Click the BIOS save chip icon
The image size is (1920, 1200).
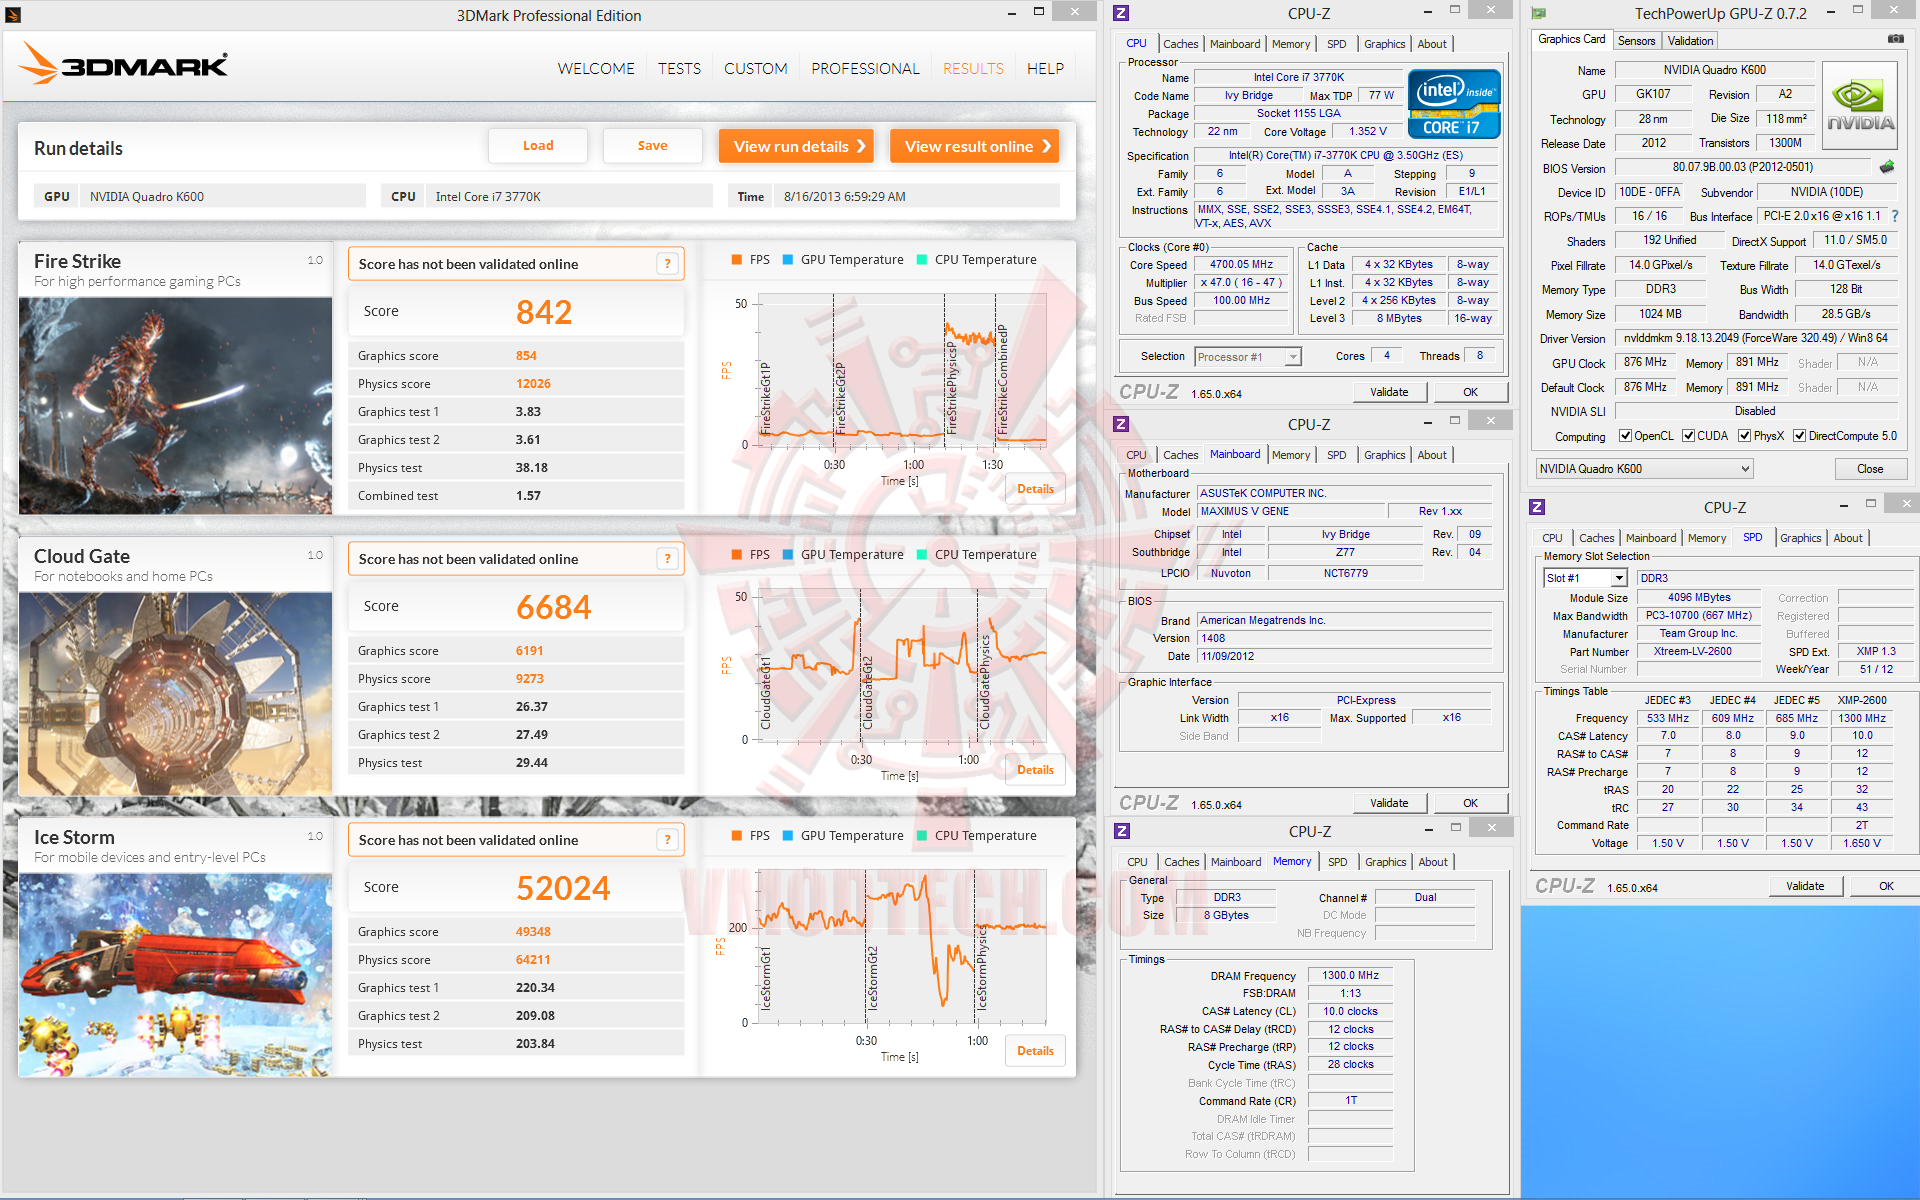point(1887,167)
